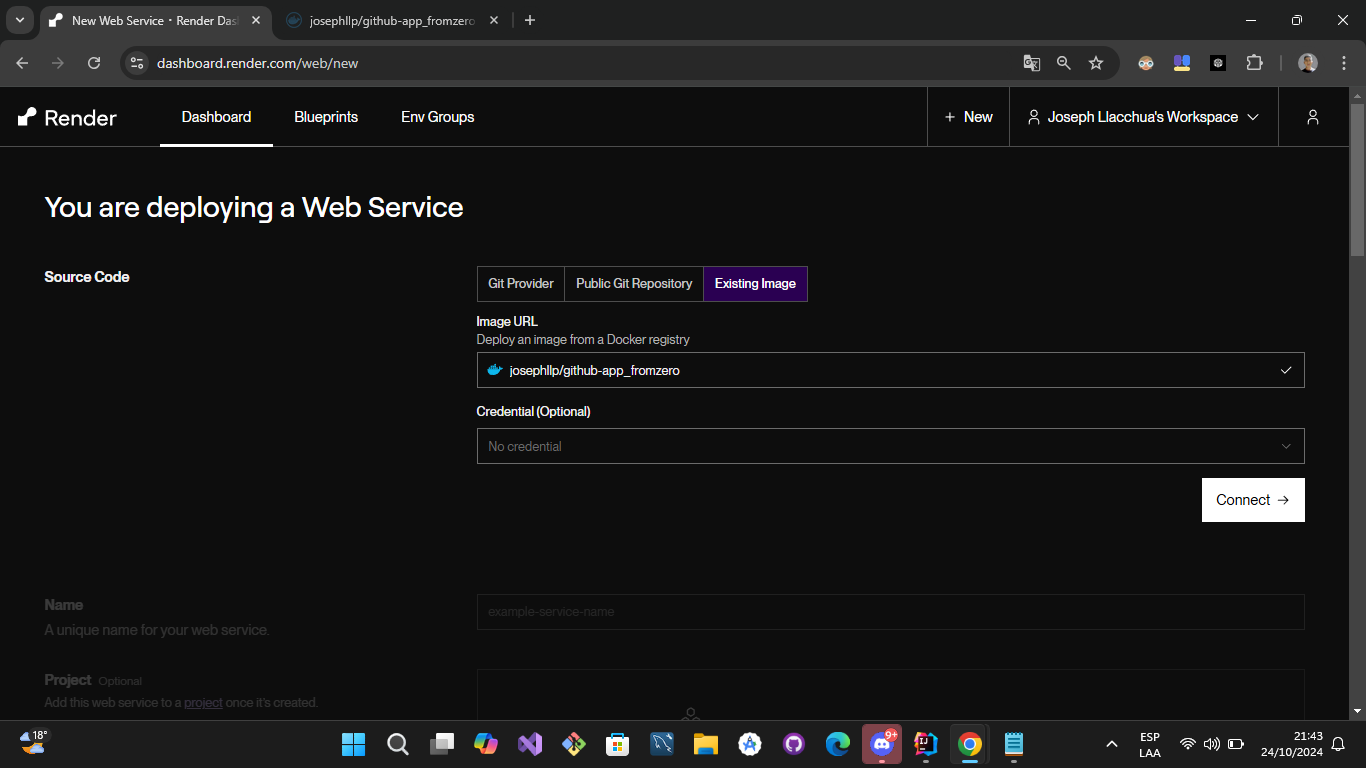Click the browser address bar URL
The image size is (1366, 768).
257,63
